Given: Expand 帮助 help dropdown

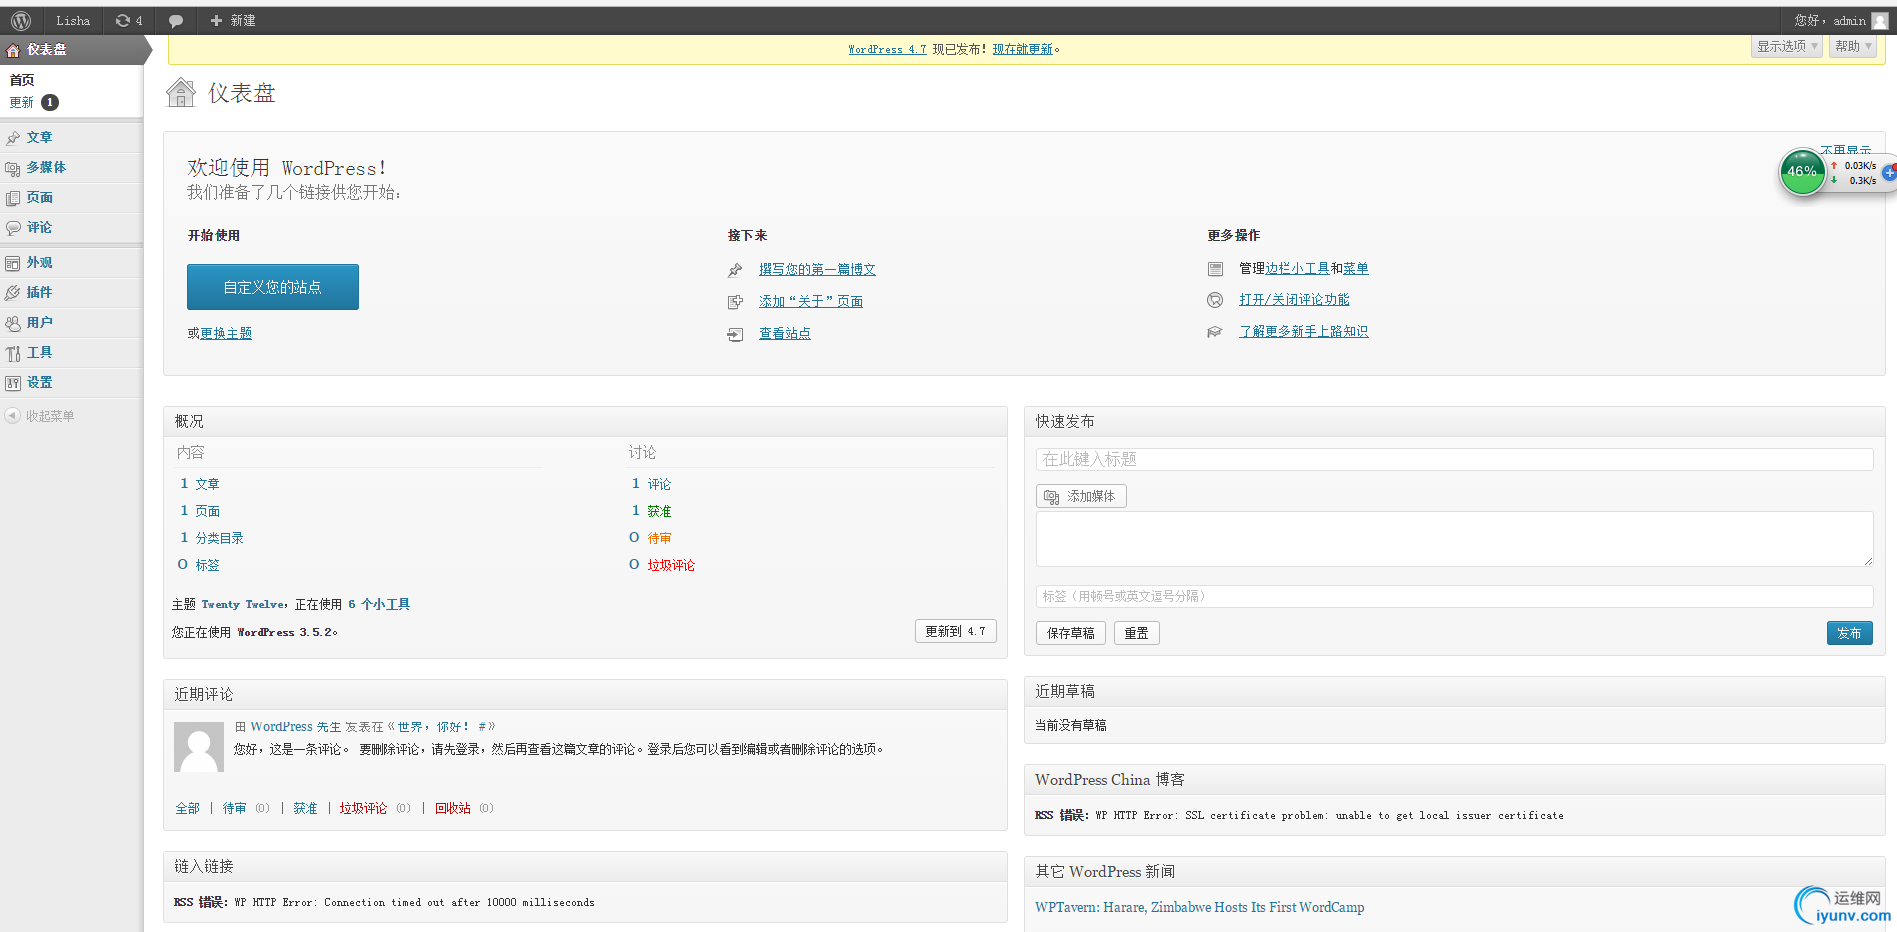Looking at the screenshot, I should tap(1853, 46).
